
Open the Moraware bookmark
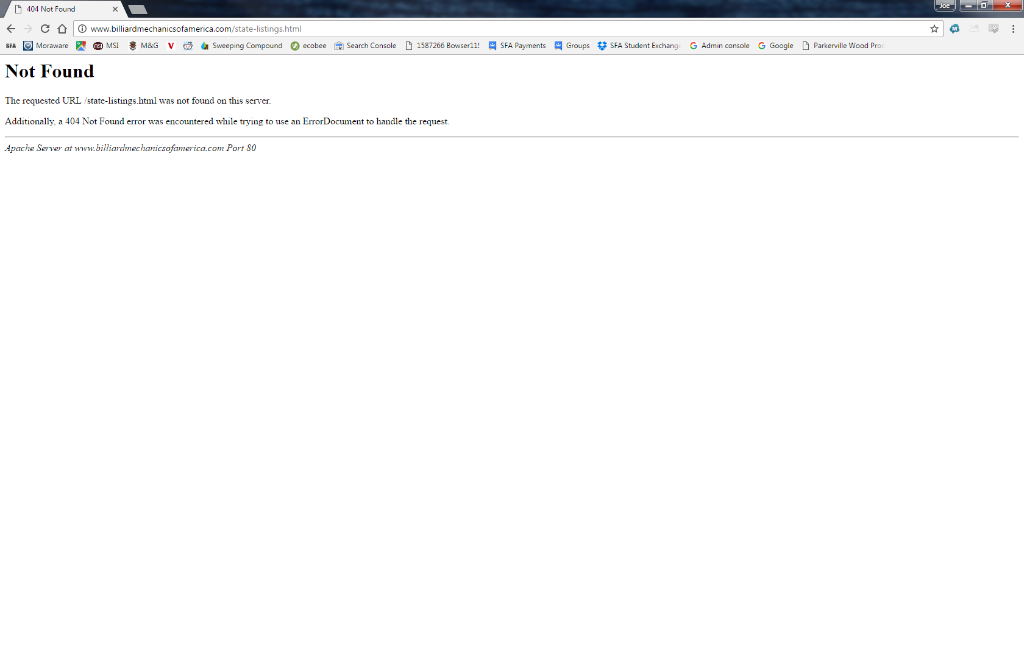pos(46,46)
